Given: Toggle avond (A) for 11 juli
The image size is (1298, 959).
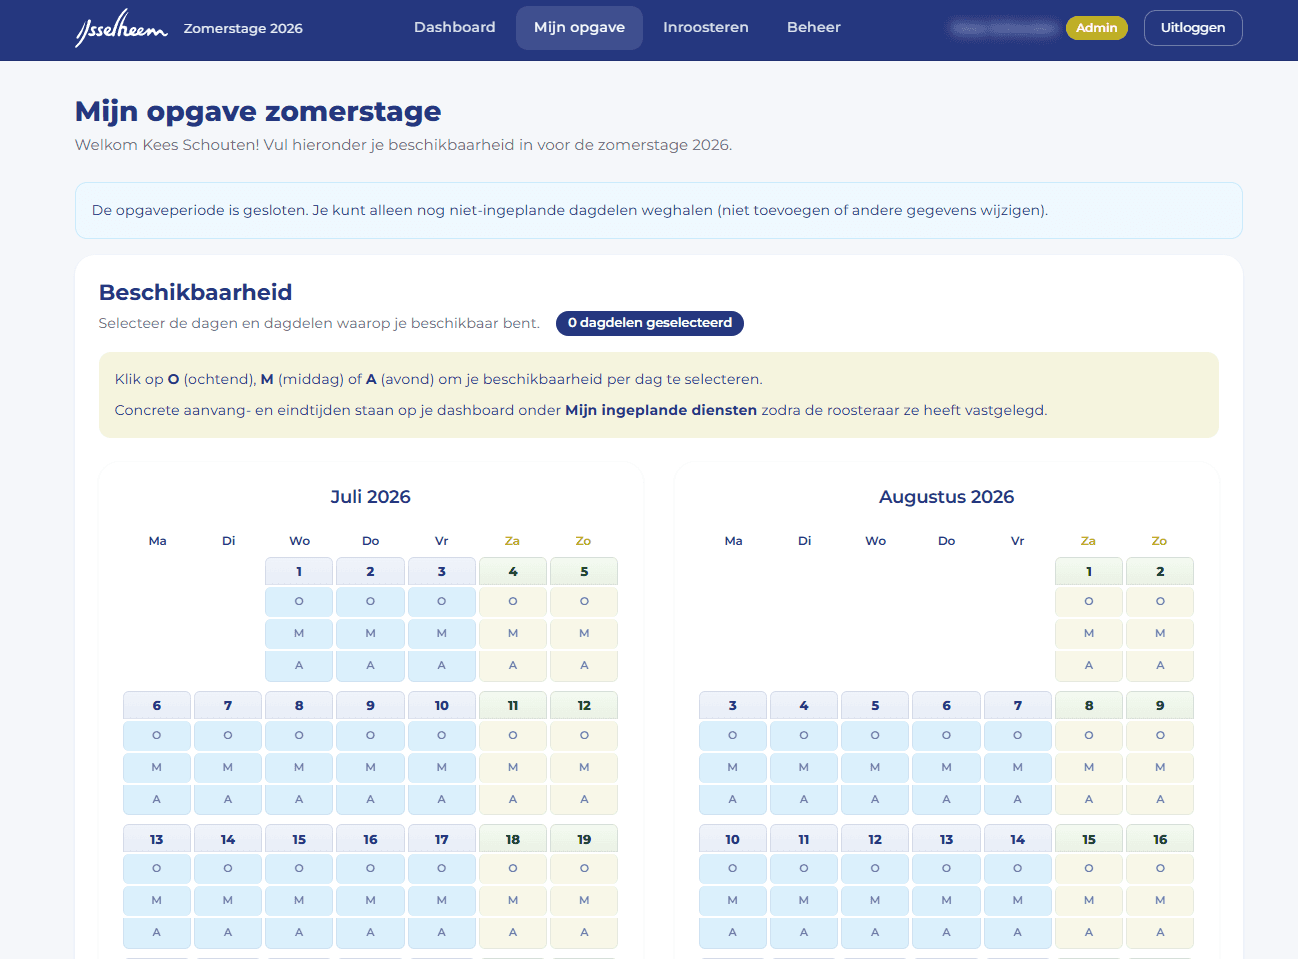Looking at the screenshot, I should (513, 799).
